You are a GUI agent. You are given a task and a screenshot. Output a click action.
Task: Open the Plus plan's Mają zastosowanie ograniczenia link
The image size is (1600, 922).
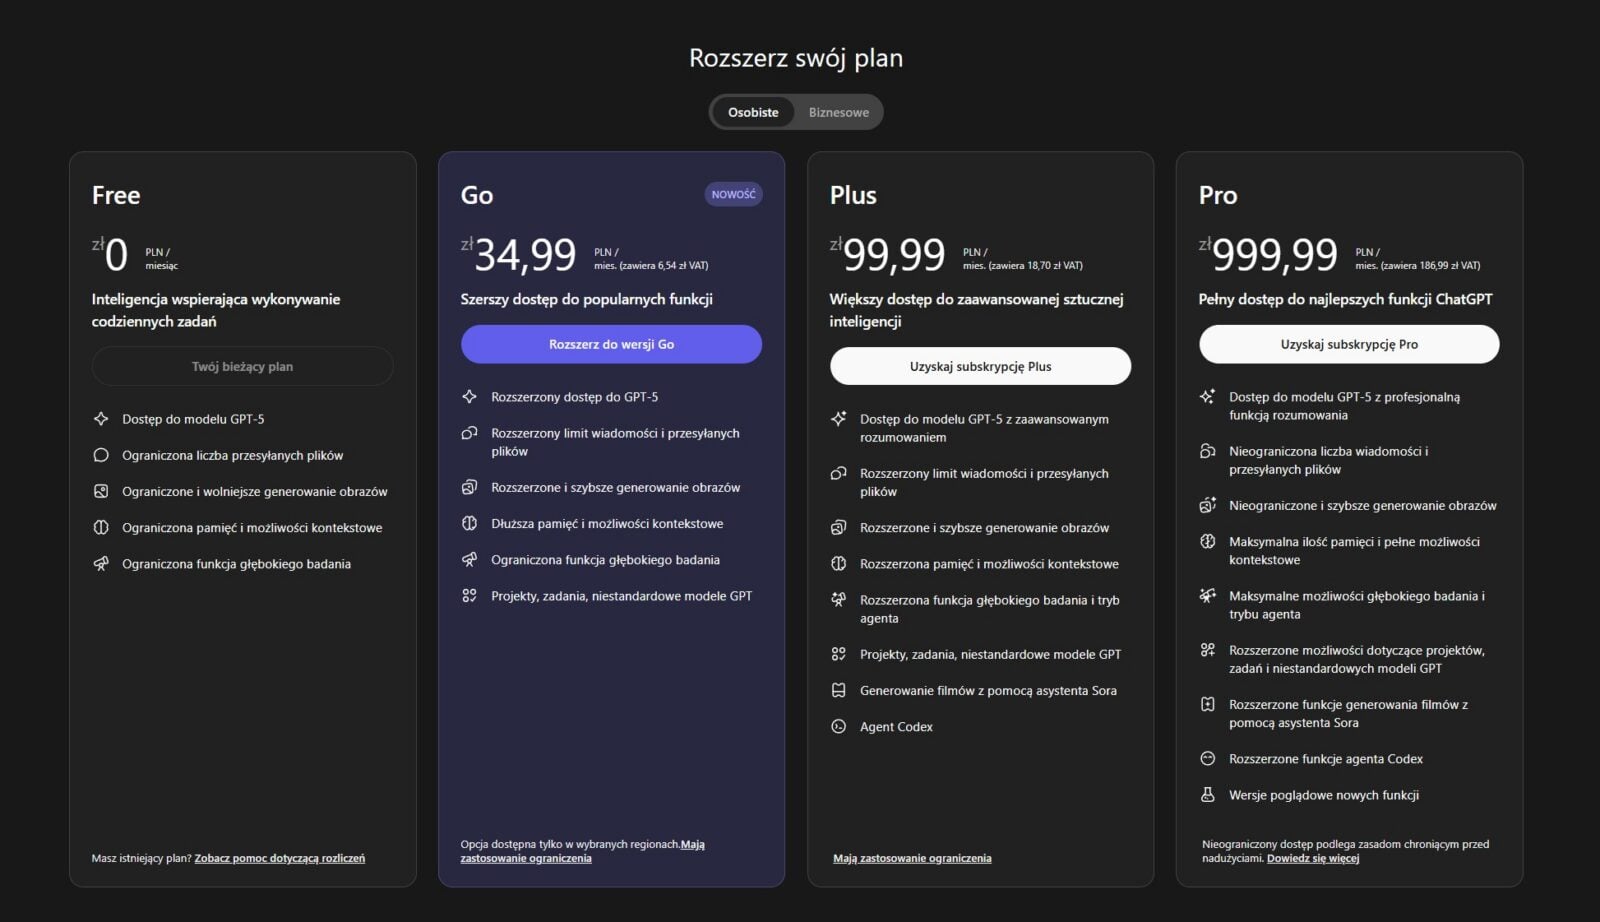point(912,858)
